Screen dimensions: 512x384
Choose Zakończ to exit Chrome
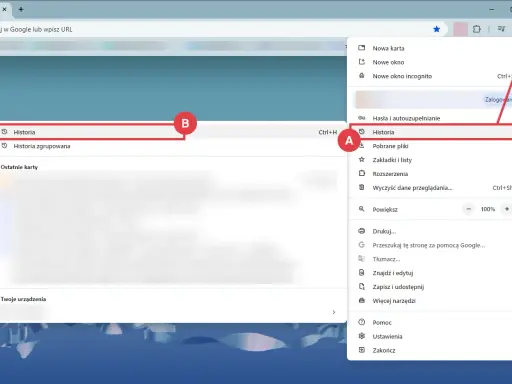(430, 351)
